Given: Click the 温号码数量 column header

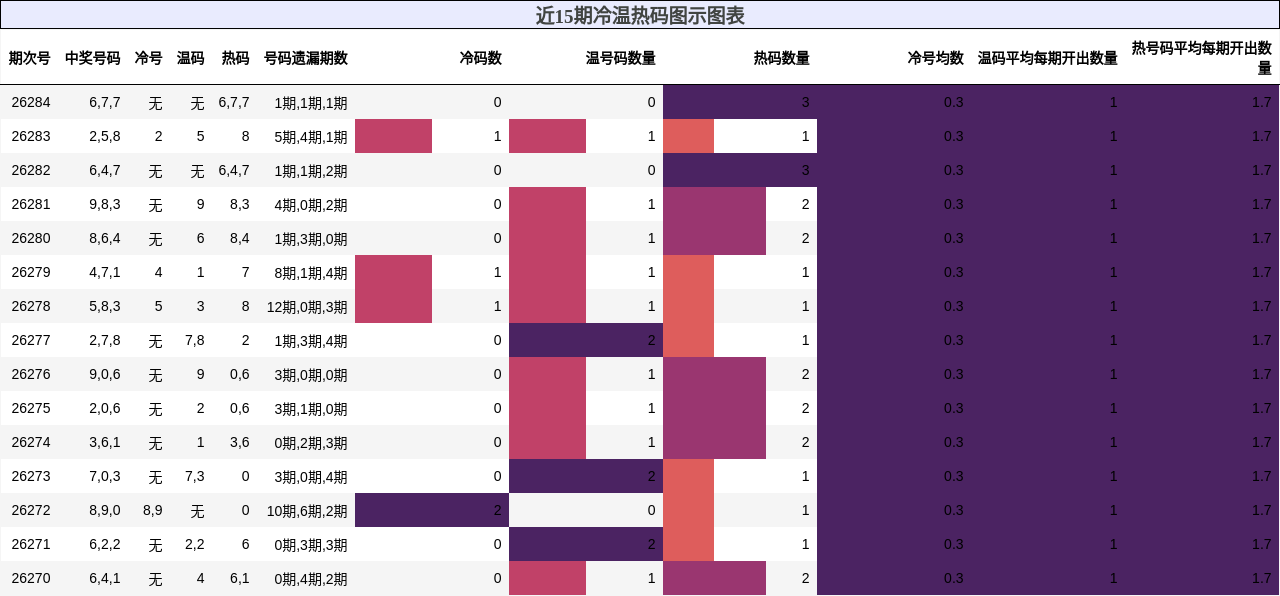Looking at the screenshot, I should click(x=621, y=58).
